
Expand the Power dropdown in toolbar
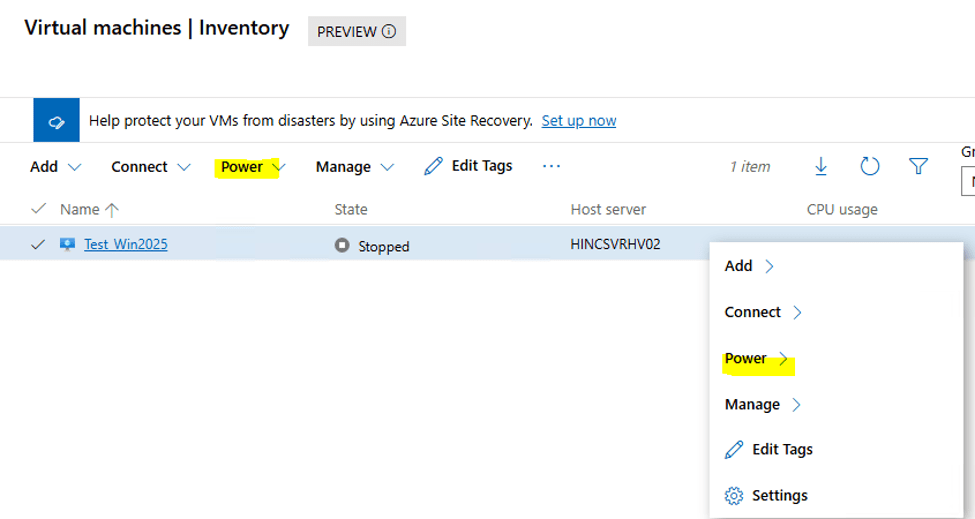click(252, 167)
